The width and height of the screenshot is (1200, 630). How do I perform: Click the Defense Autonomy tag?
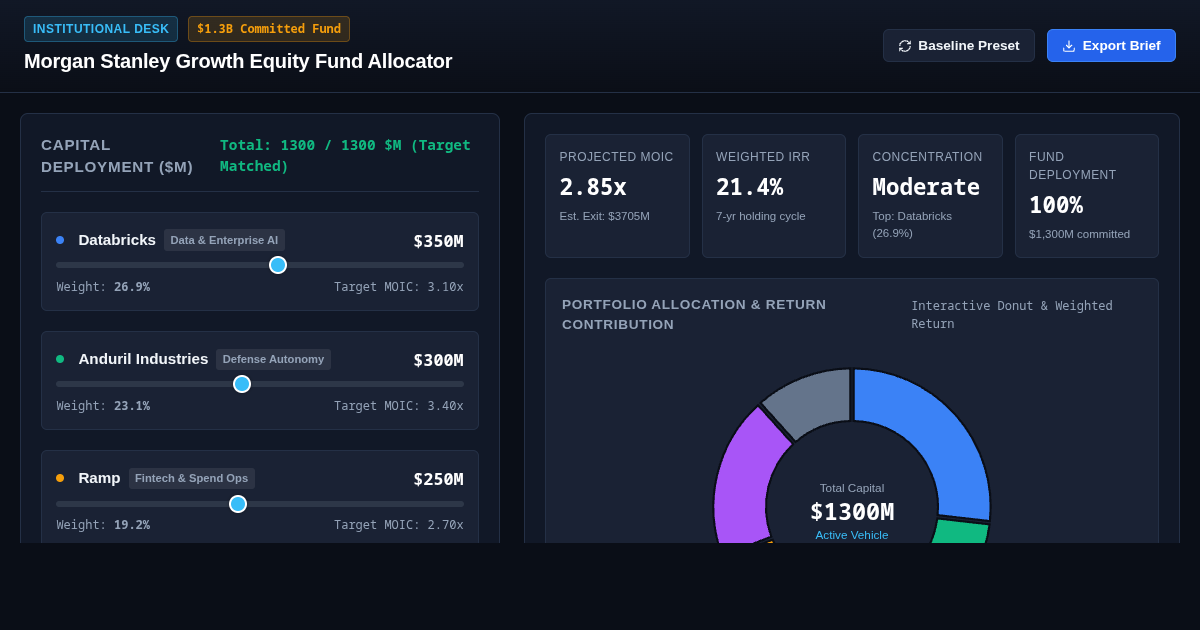coord(273,359)
